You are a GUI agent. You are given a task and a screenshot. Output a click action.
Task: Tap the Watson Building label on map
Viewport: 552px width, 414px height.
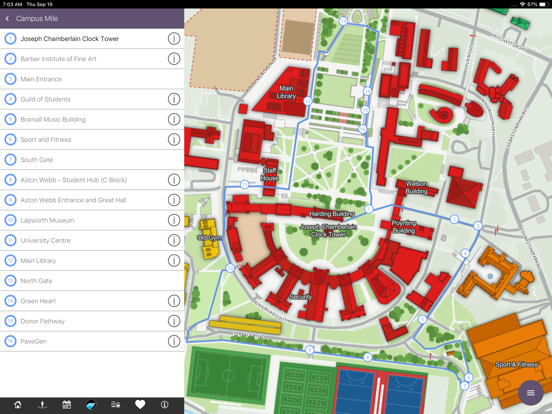416,188
